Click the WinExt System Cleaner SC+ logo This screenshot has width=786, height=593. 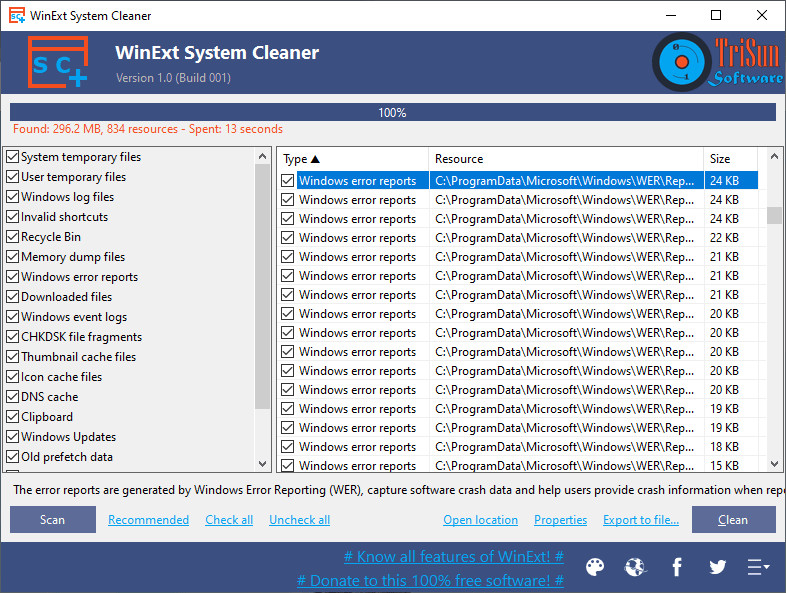coord(58,62)
